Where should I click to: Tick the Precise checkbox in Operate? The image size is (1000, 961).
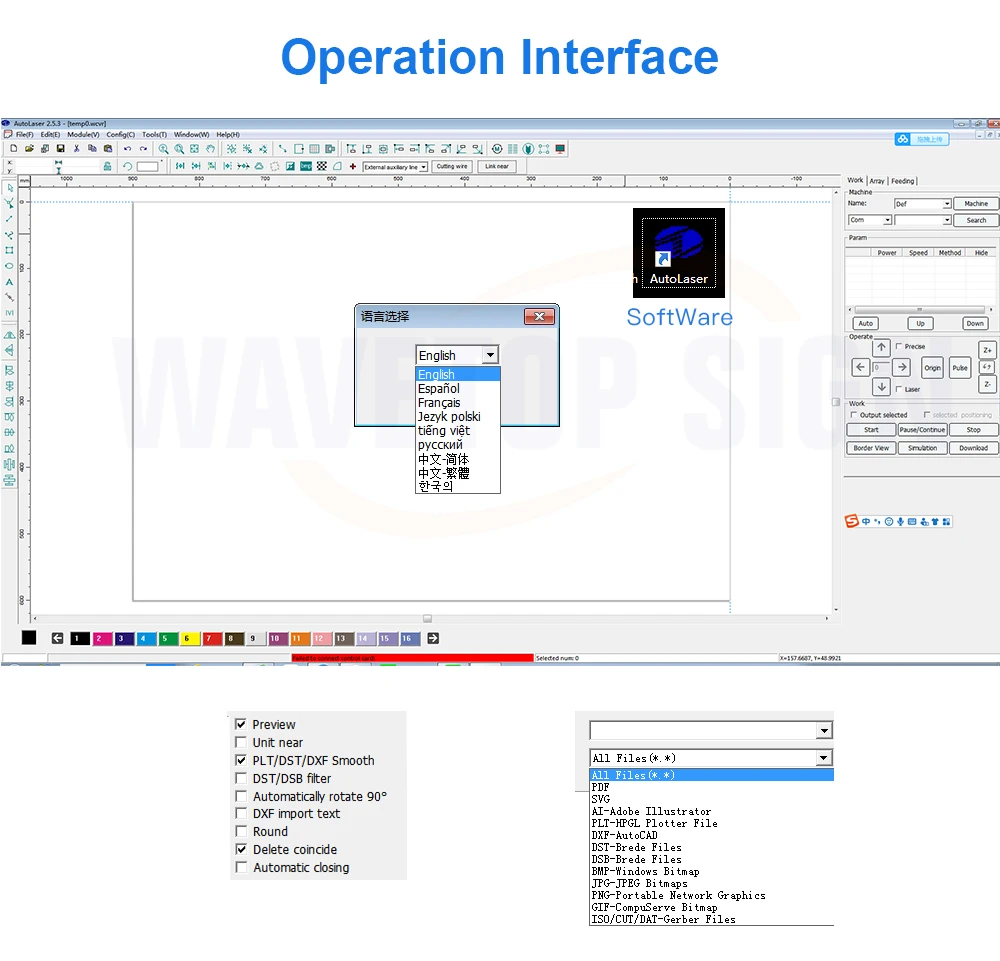coord(899,346)
